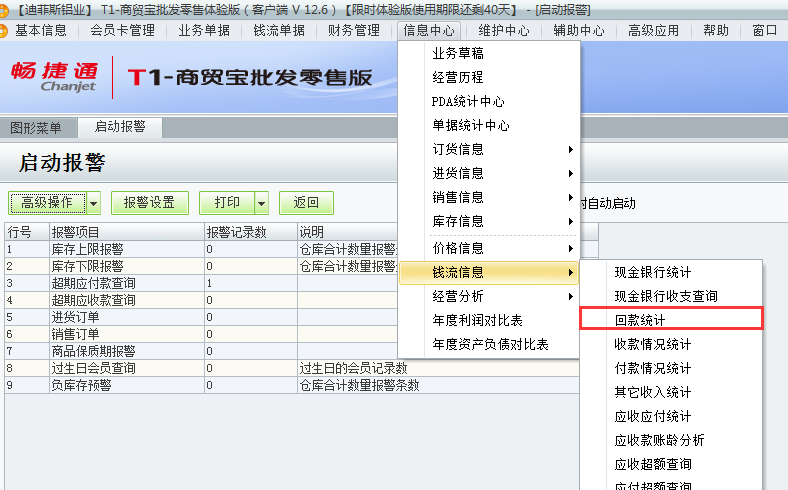Screen dimensions: 788x490
Task: Open the 维护中心 menu
Action: tap(504, 31)
